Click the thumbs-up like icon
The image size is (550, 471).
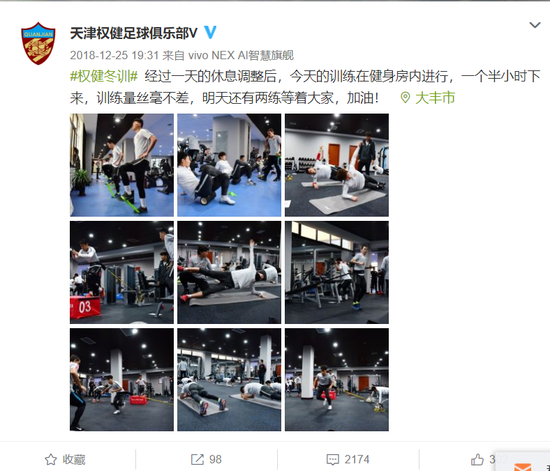[x=477, y=459]
